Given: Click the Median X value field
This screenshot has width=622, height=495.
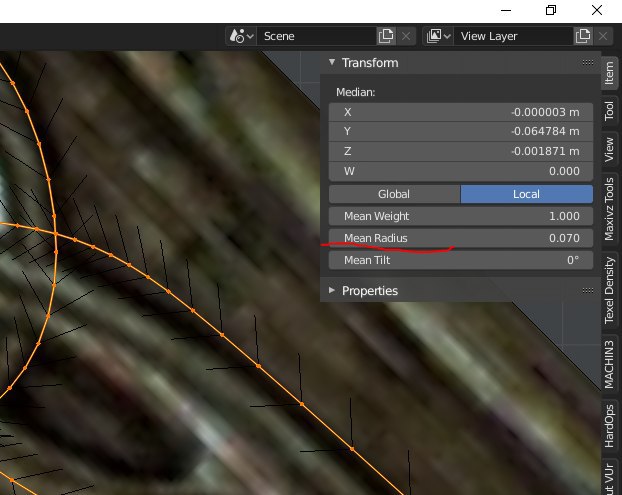Looking at the screenshot, I should click(461, 112).
